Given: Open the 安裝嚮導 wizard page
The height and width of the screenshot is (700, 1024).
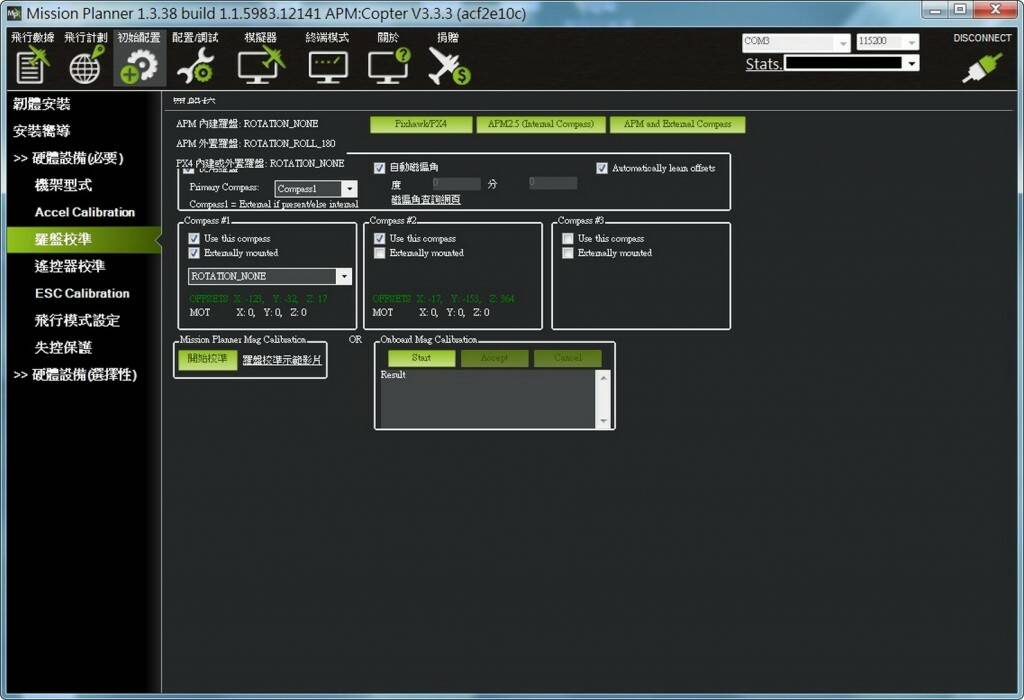Looking at the screenshot, I should (x=41, y=131).
